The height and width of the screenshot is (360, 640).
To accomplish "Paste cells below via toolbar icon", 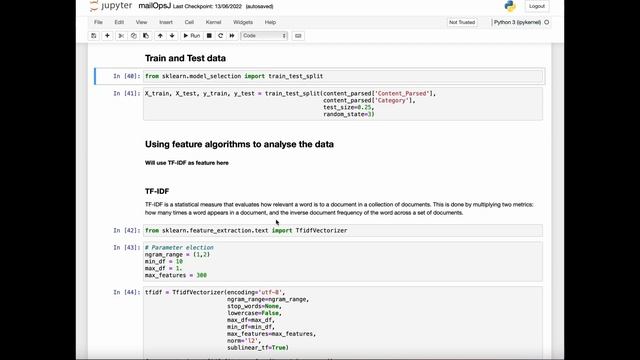I will [146, 36].
